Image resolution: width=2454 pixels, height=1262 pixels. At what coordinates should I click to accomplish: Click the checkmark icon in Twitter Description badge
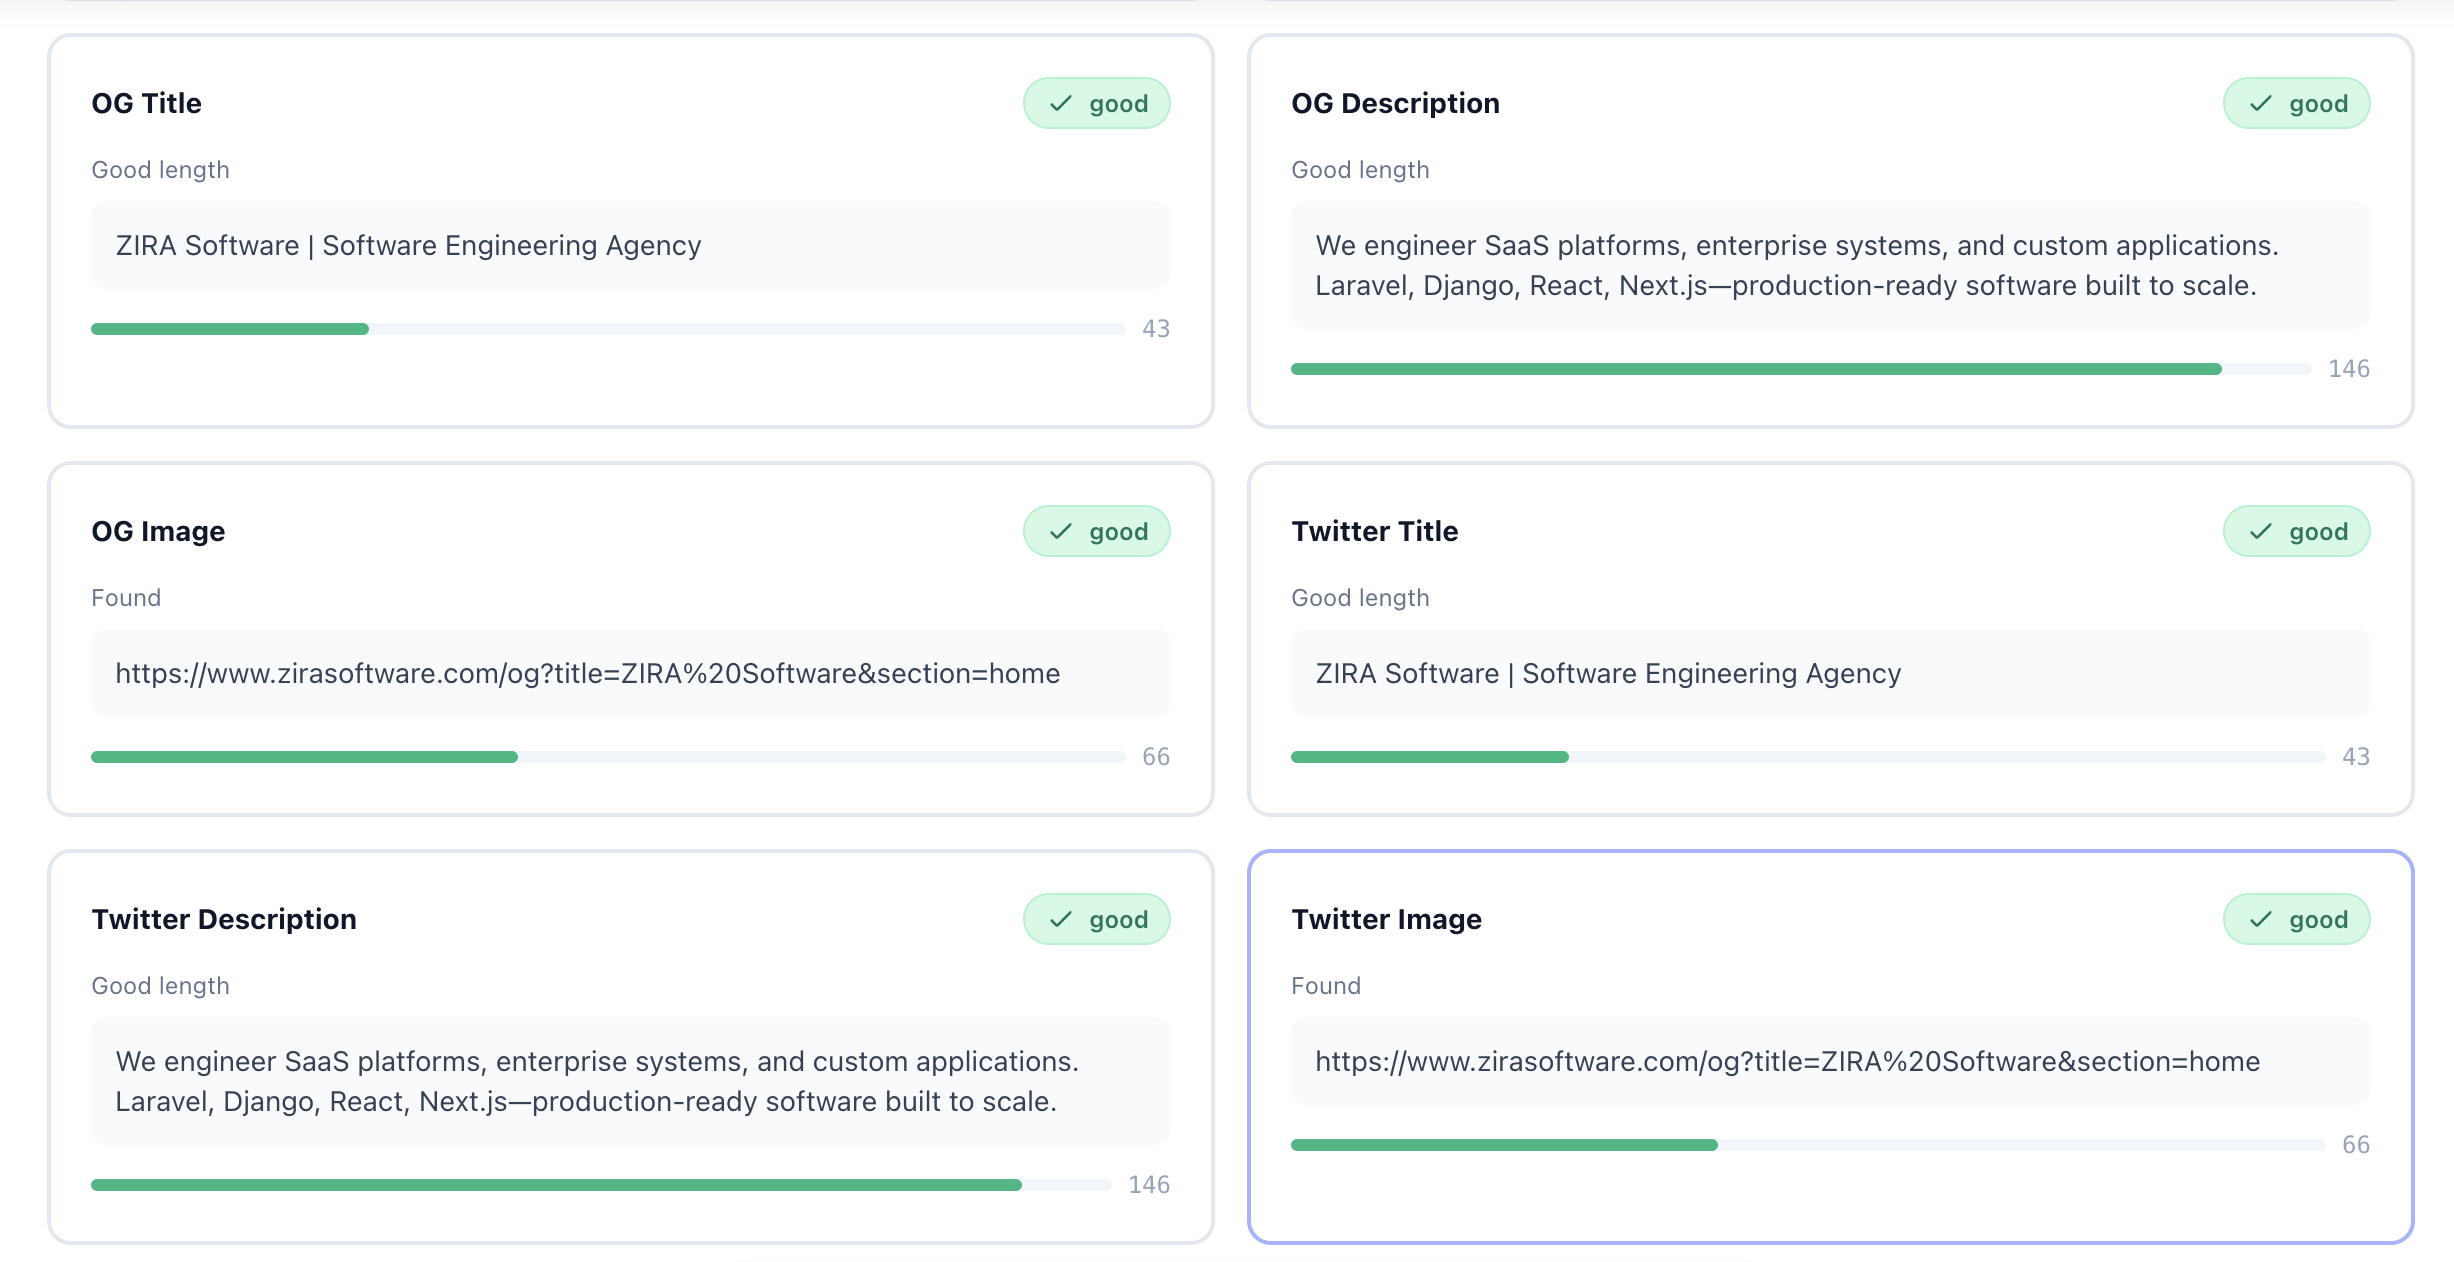[x=1063, y=918]
